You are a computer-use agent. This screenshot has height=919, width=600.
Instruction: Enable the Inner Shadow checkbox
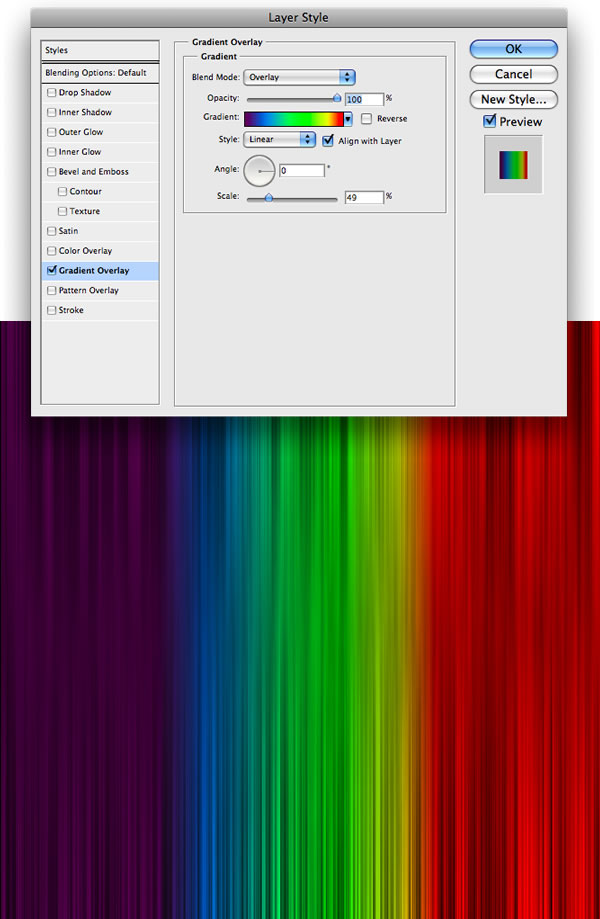(52, 113)
